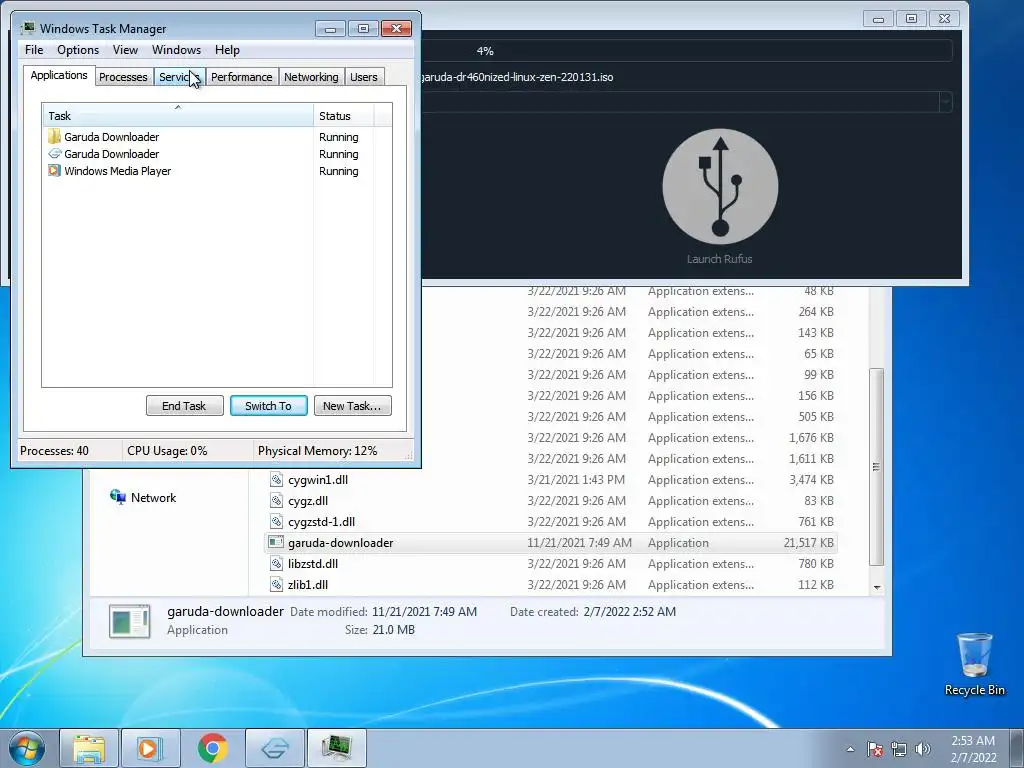This screenshot has height=768, width=1024.
Task: Click the cygzstd-1.dll file icon
Action: click(276, 521)
